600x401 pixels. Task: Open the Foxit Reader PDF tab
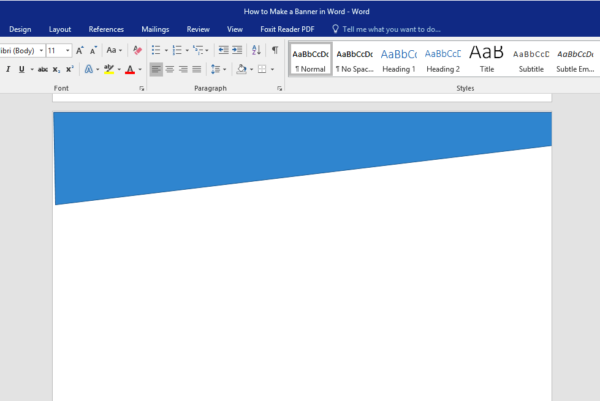(x=287, y=29)
